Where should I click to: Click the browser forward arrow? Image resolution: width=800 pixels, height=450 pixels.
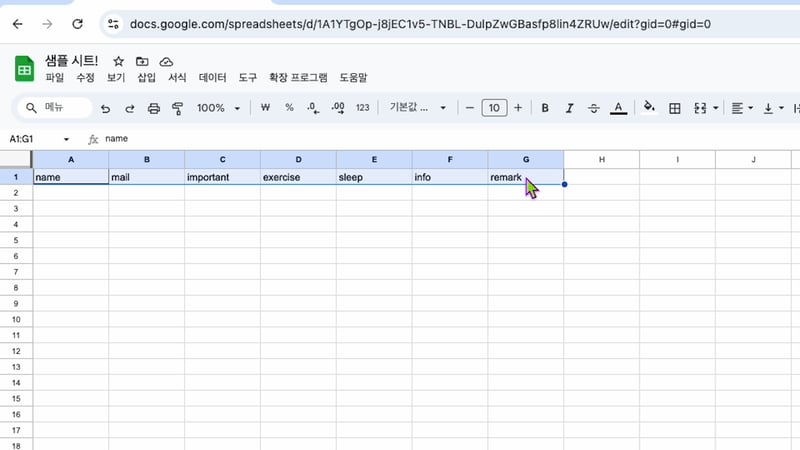pos(47,24)
